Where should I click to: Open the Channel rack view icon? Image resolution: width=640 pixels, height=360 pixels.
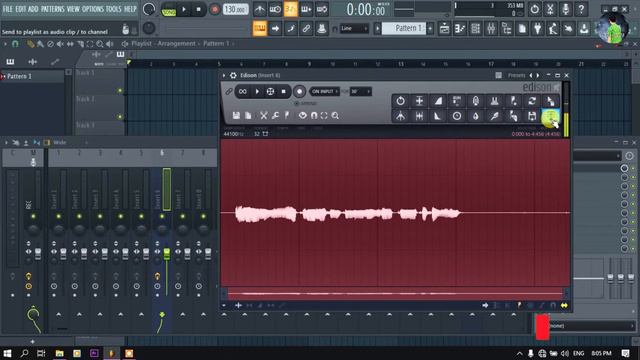click(x=476, y=28)
